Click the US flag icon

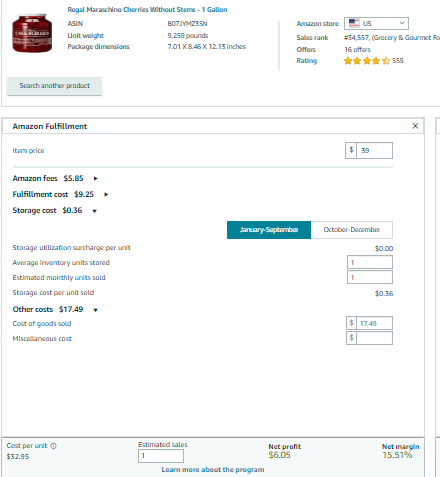click(x=354, y=23)
